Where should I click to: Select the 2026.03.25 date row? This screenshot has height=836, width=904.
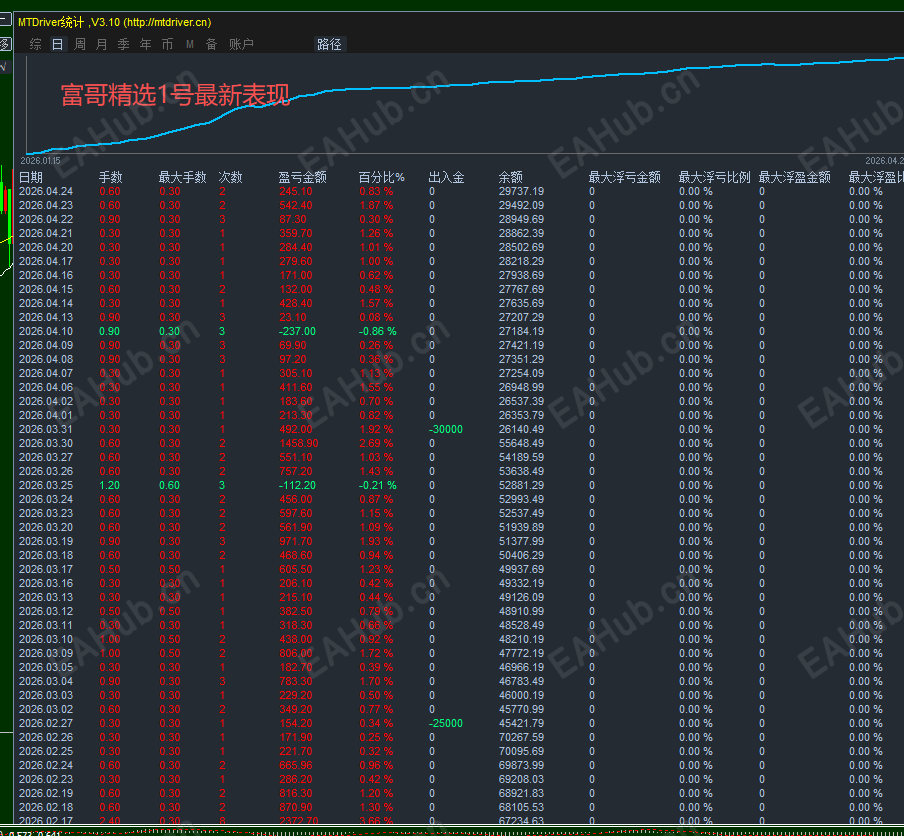pyautogui.click(x=46, y=485)
